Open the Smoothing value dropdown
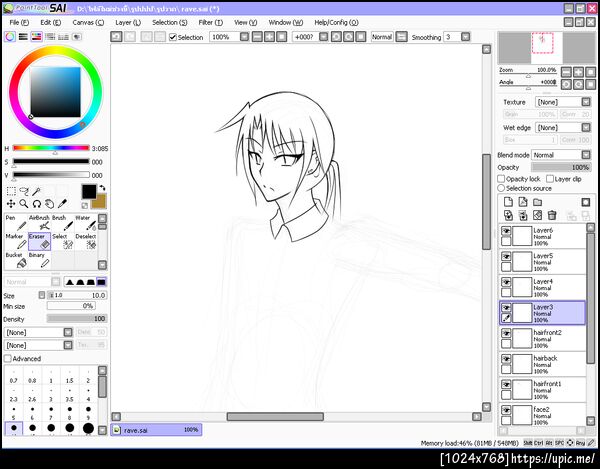 click(x=465, y=37)
